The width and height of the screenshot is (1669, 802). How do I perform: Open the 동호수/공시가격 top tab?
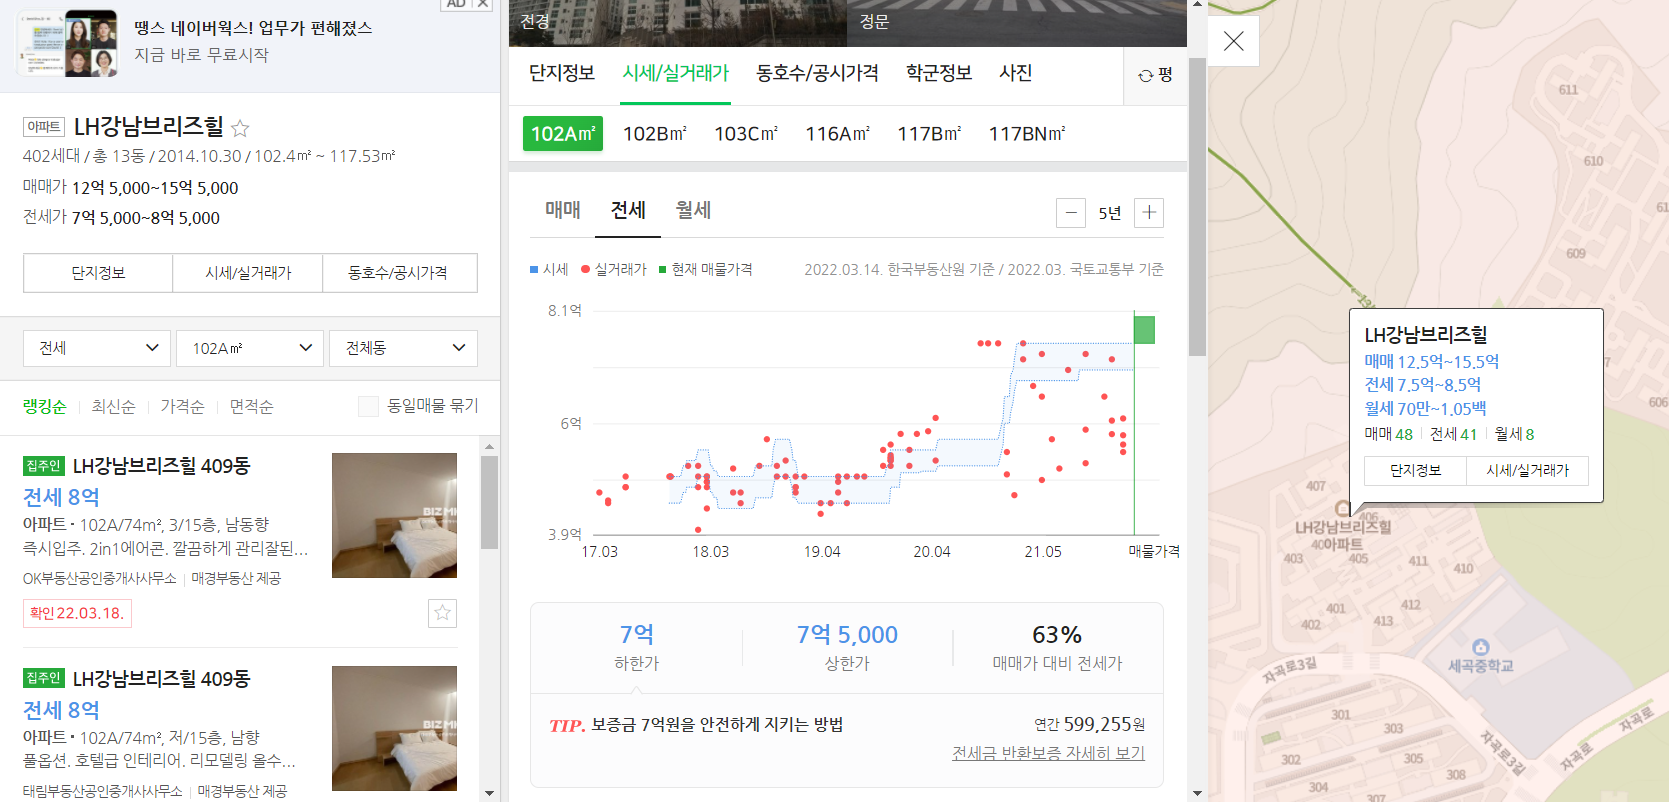coord(817,73)
